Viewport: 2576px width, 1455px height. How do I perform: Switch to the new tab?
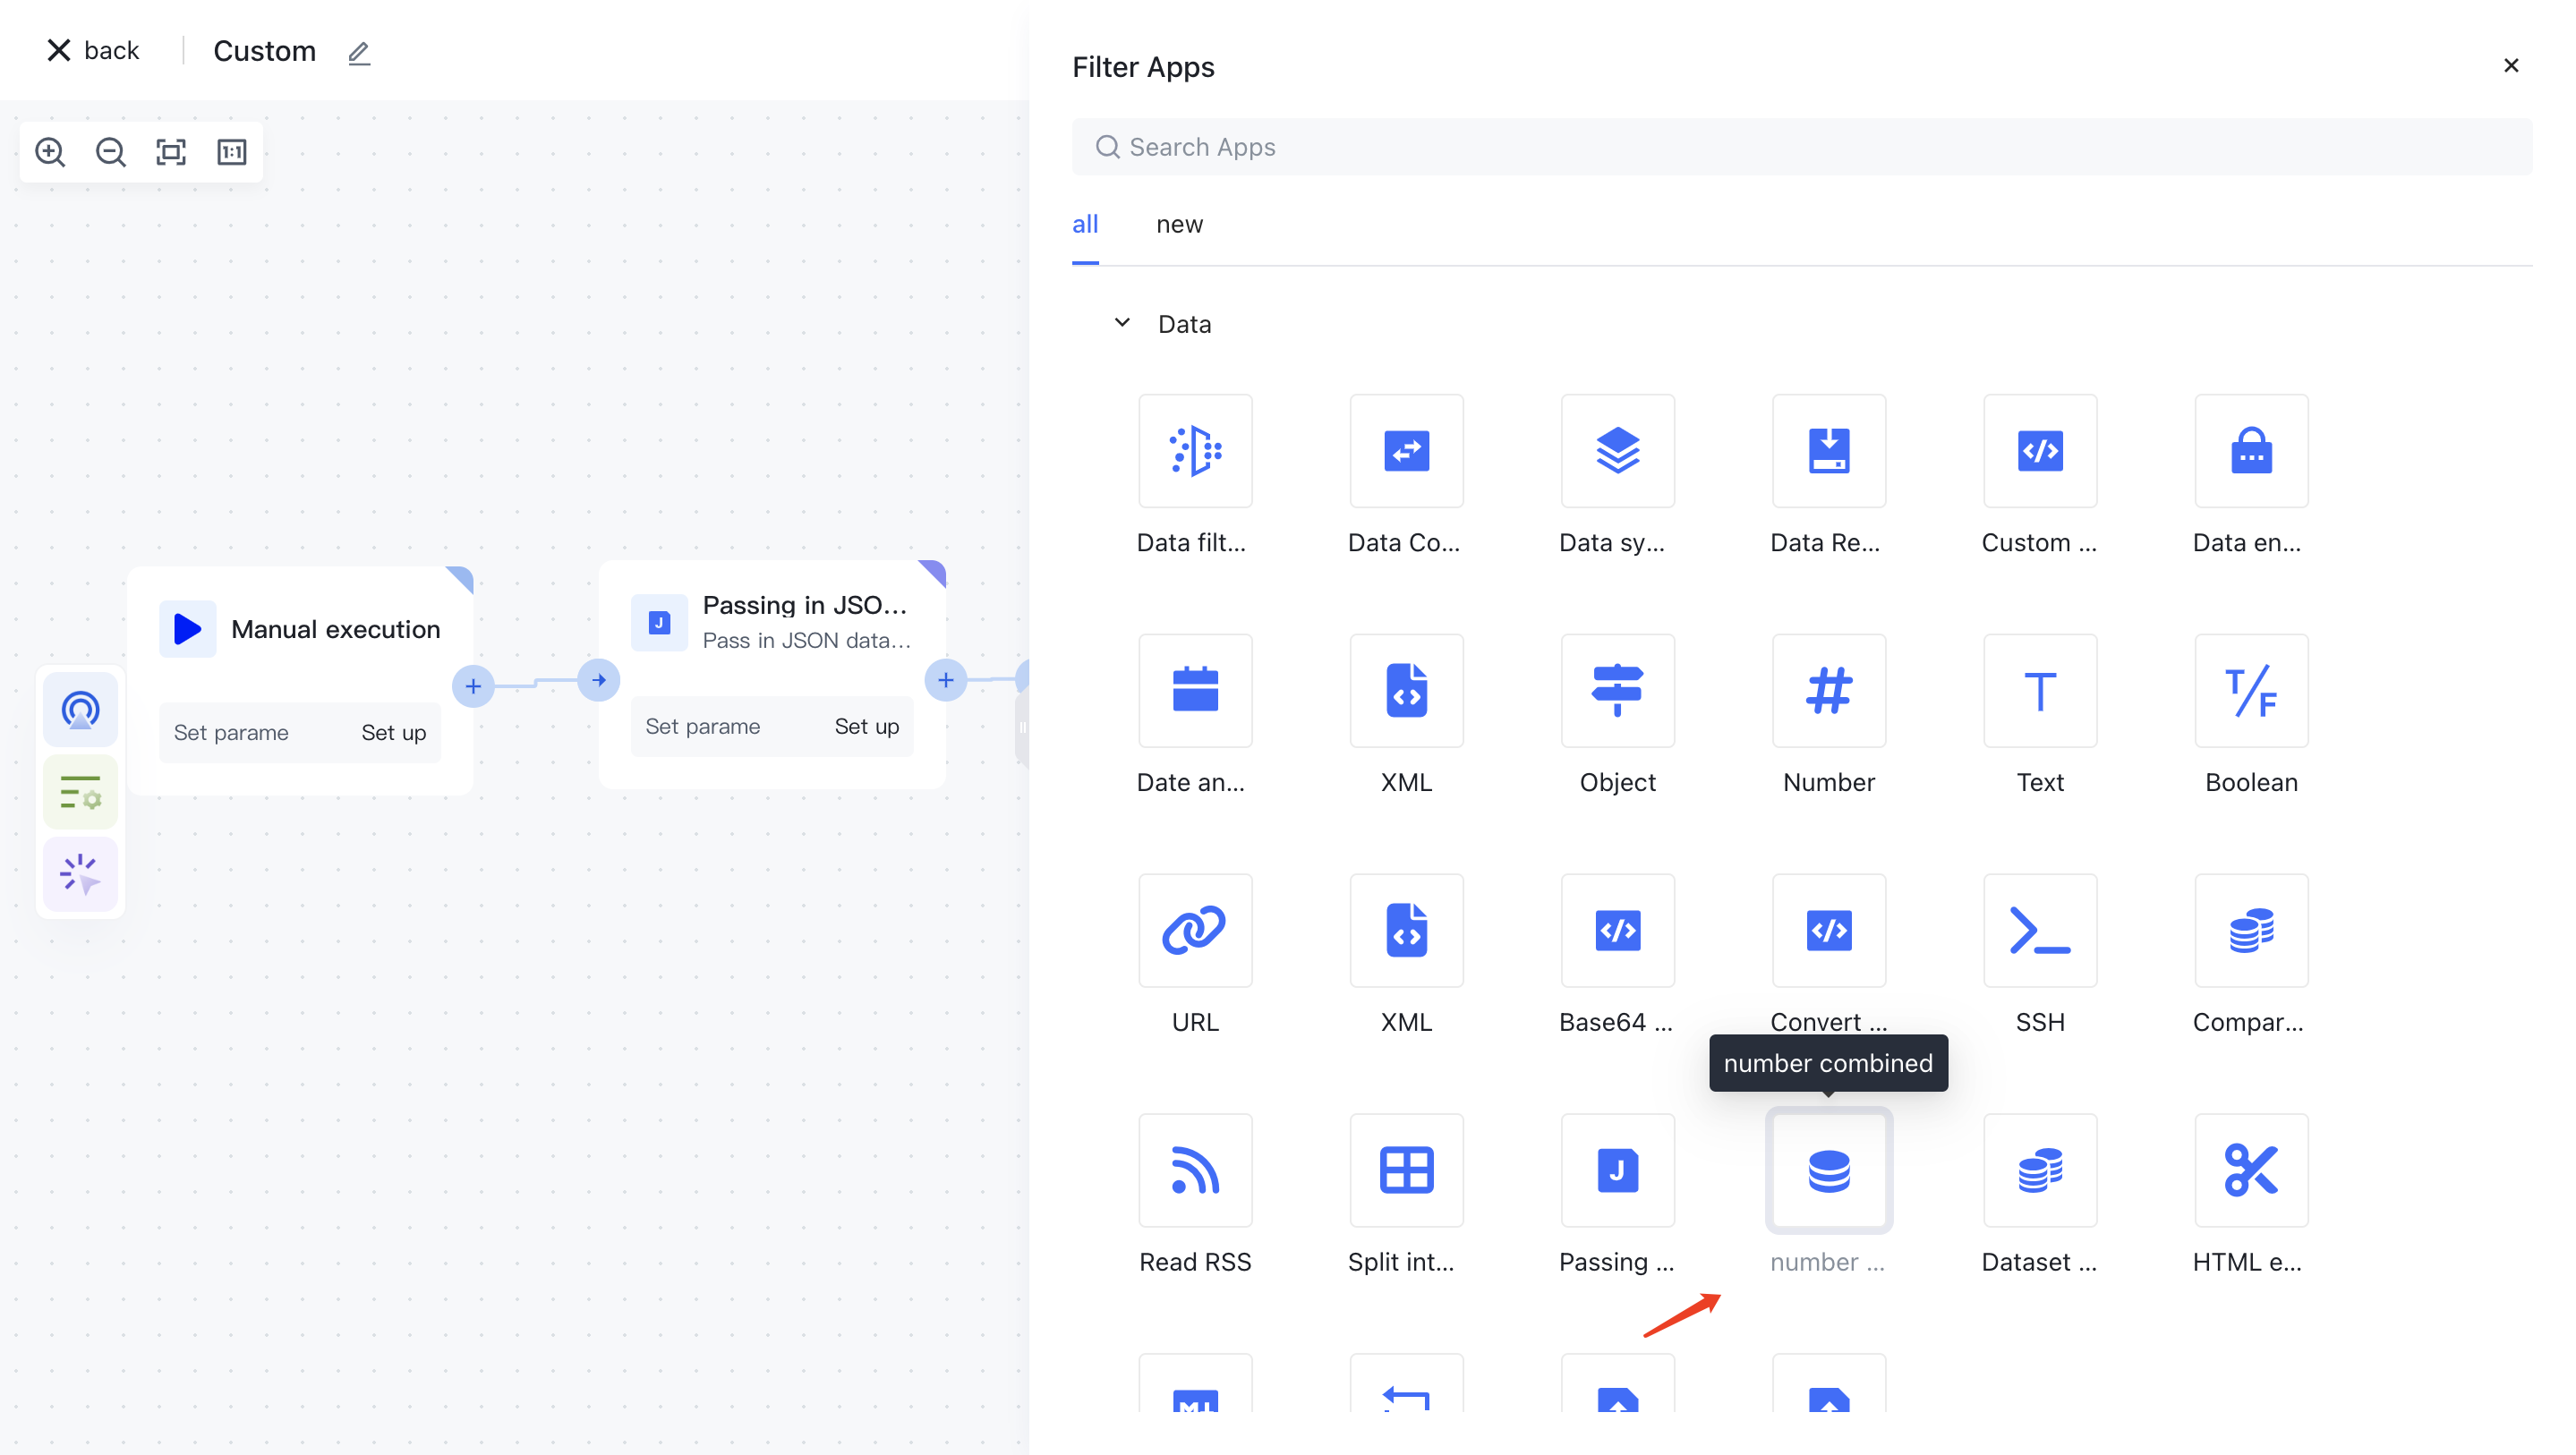[x=1179, y=225]
